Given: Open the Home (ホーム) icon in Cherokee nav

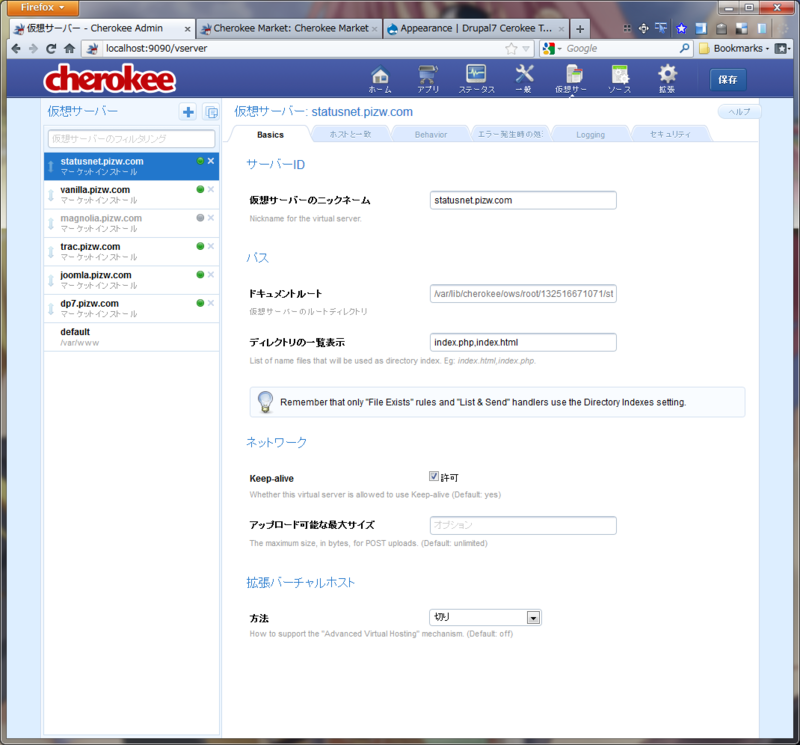Looking at the screenshot, I should pos(380,79).
